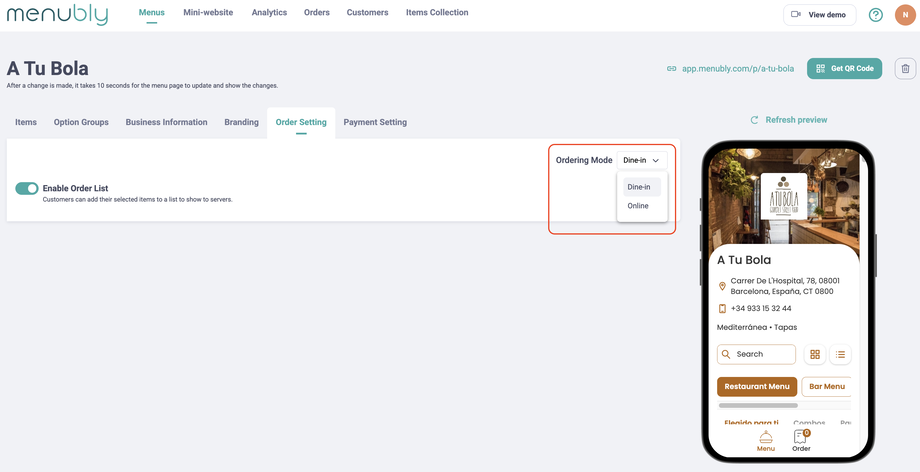The image size is (920, 472).
Task: Click the menubly logo
Action: 60,14
